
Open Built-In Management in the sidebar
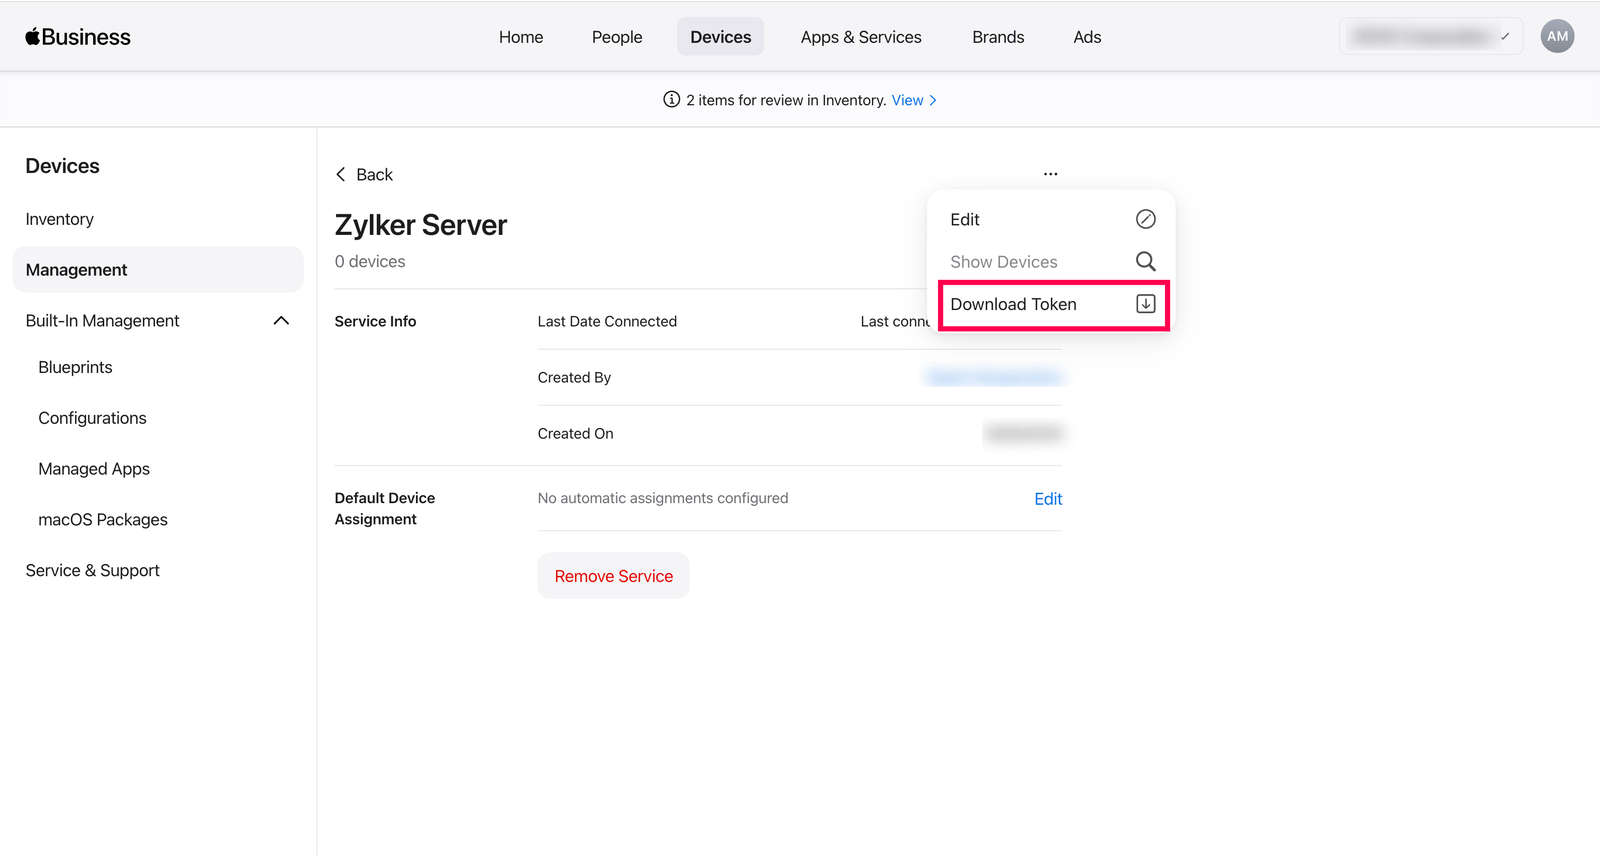(x=103, y=321)
